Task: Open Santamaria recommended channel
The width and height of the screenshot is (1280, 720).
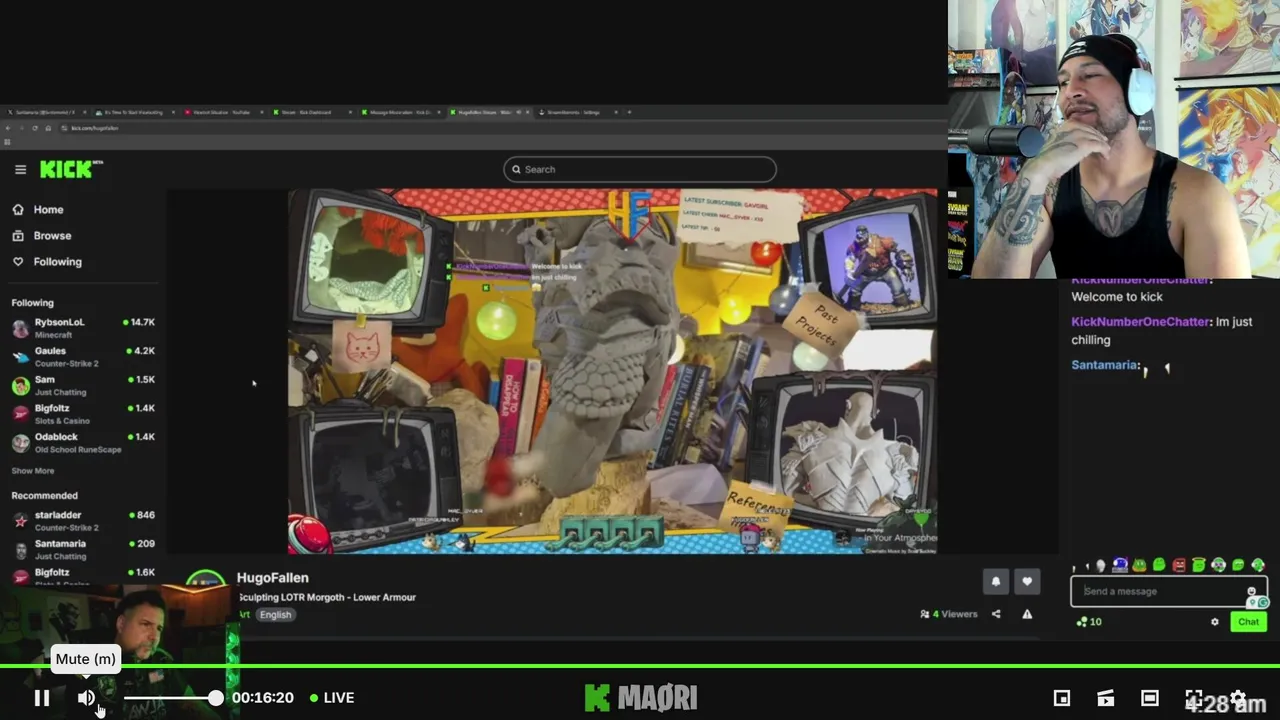Action: [x=83, y=549]
